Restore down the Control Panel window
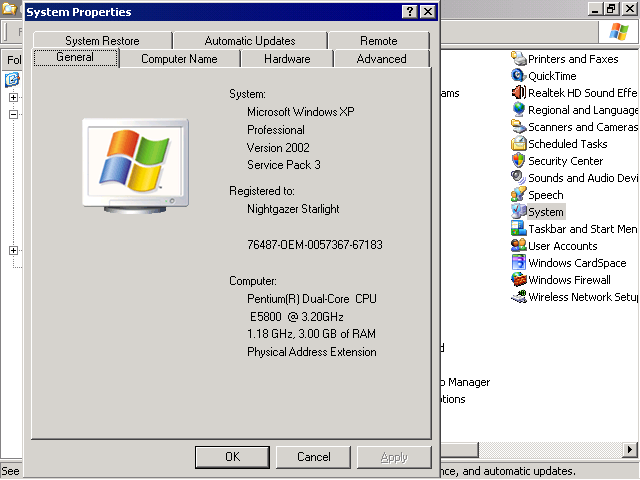Viewport: 640px width, 480px height. (x=611, y=9)
